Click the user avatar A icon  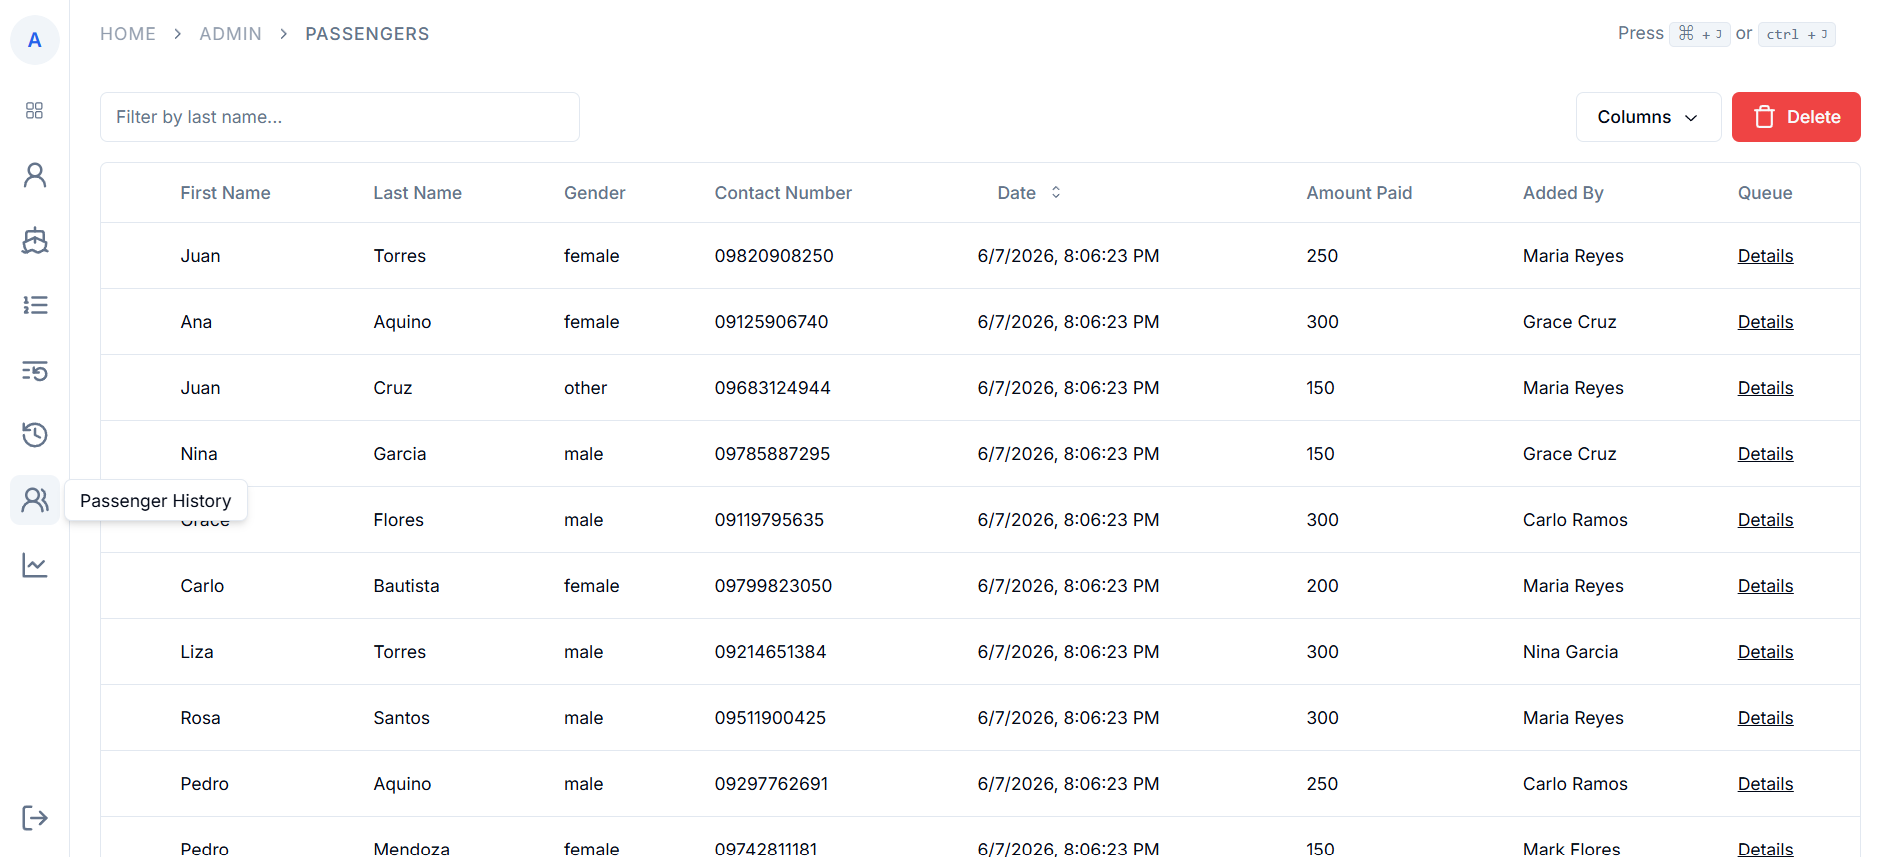click(35, 40)
